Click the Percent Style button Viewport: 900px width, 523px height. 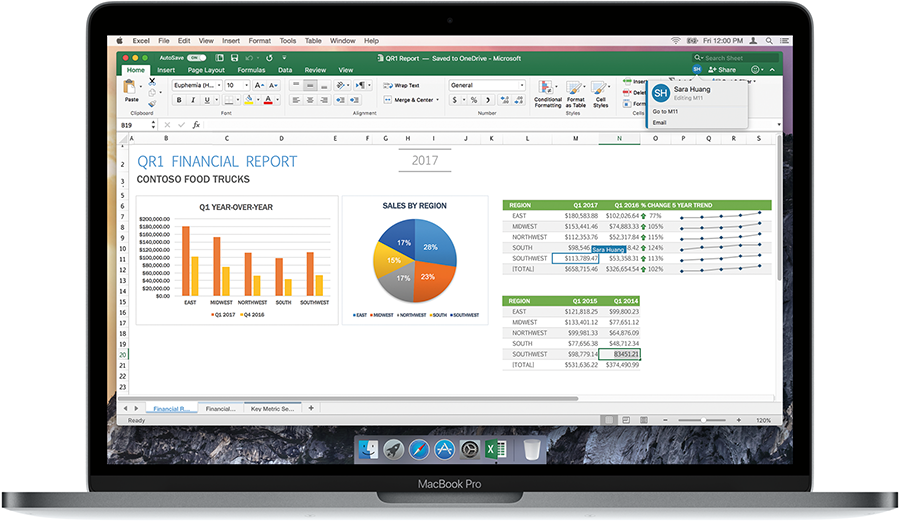click(x=474, y=100)
